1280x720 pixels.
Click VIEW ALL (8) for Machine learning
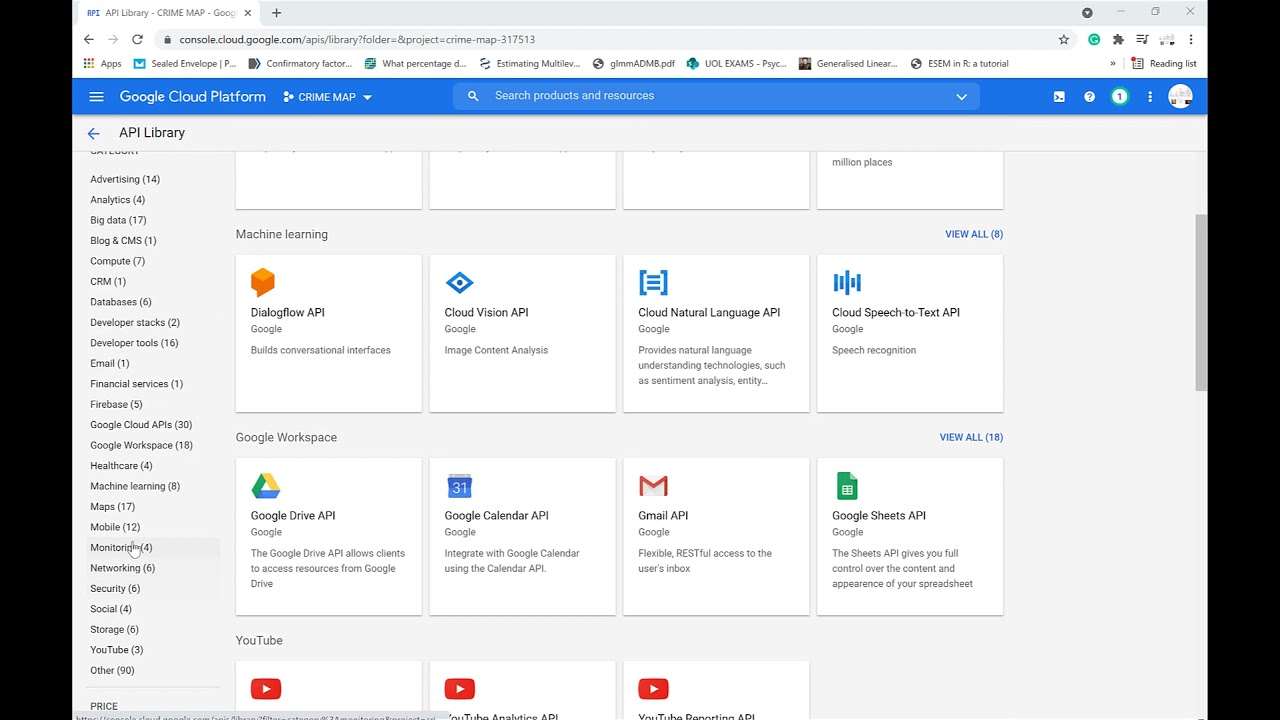coord(974,234)
